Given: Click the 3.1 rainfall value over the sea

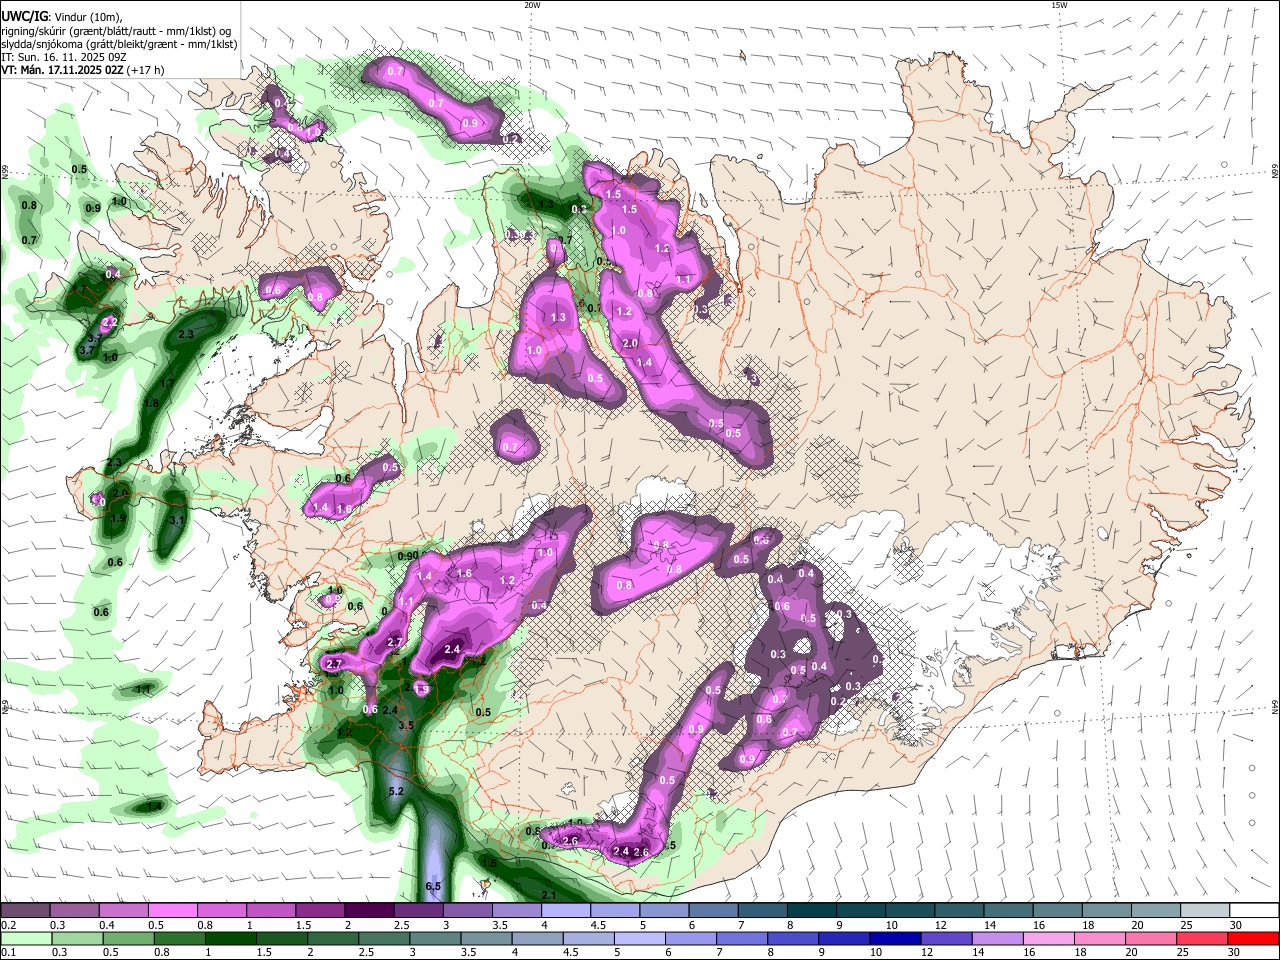Looking at the screenshot, I should [178, 521].
